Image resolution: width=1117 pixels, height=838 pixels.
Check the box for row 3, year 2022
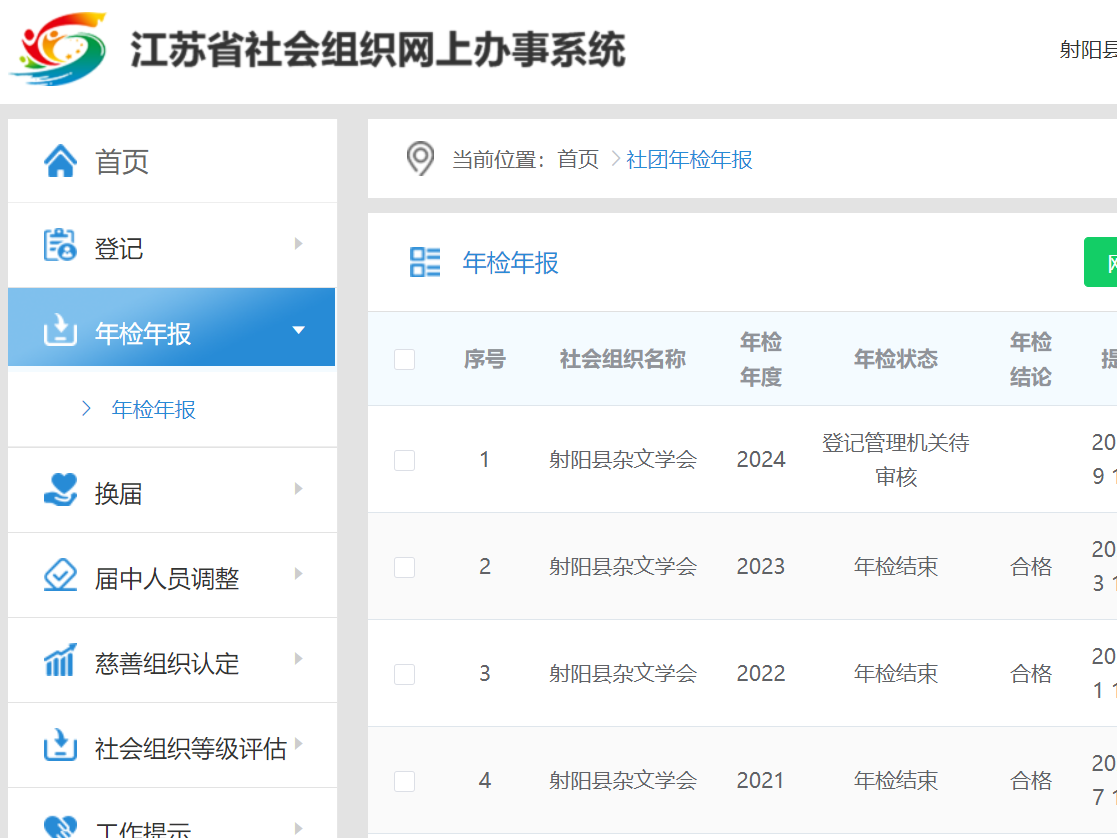(405, 674)
